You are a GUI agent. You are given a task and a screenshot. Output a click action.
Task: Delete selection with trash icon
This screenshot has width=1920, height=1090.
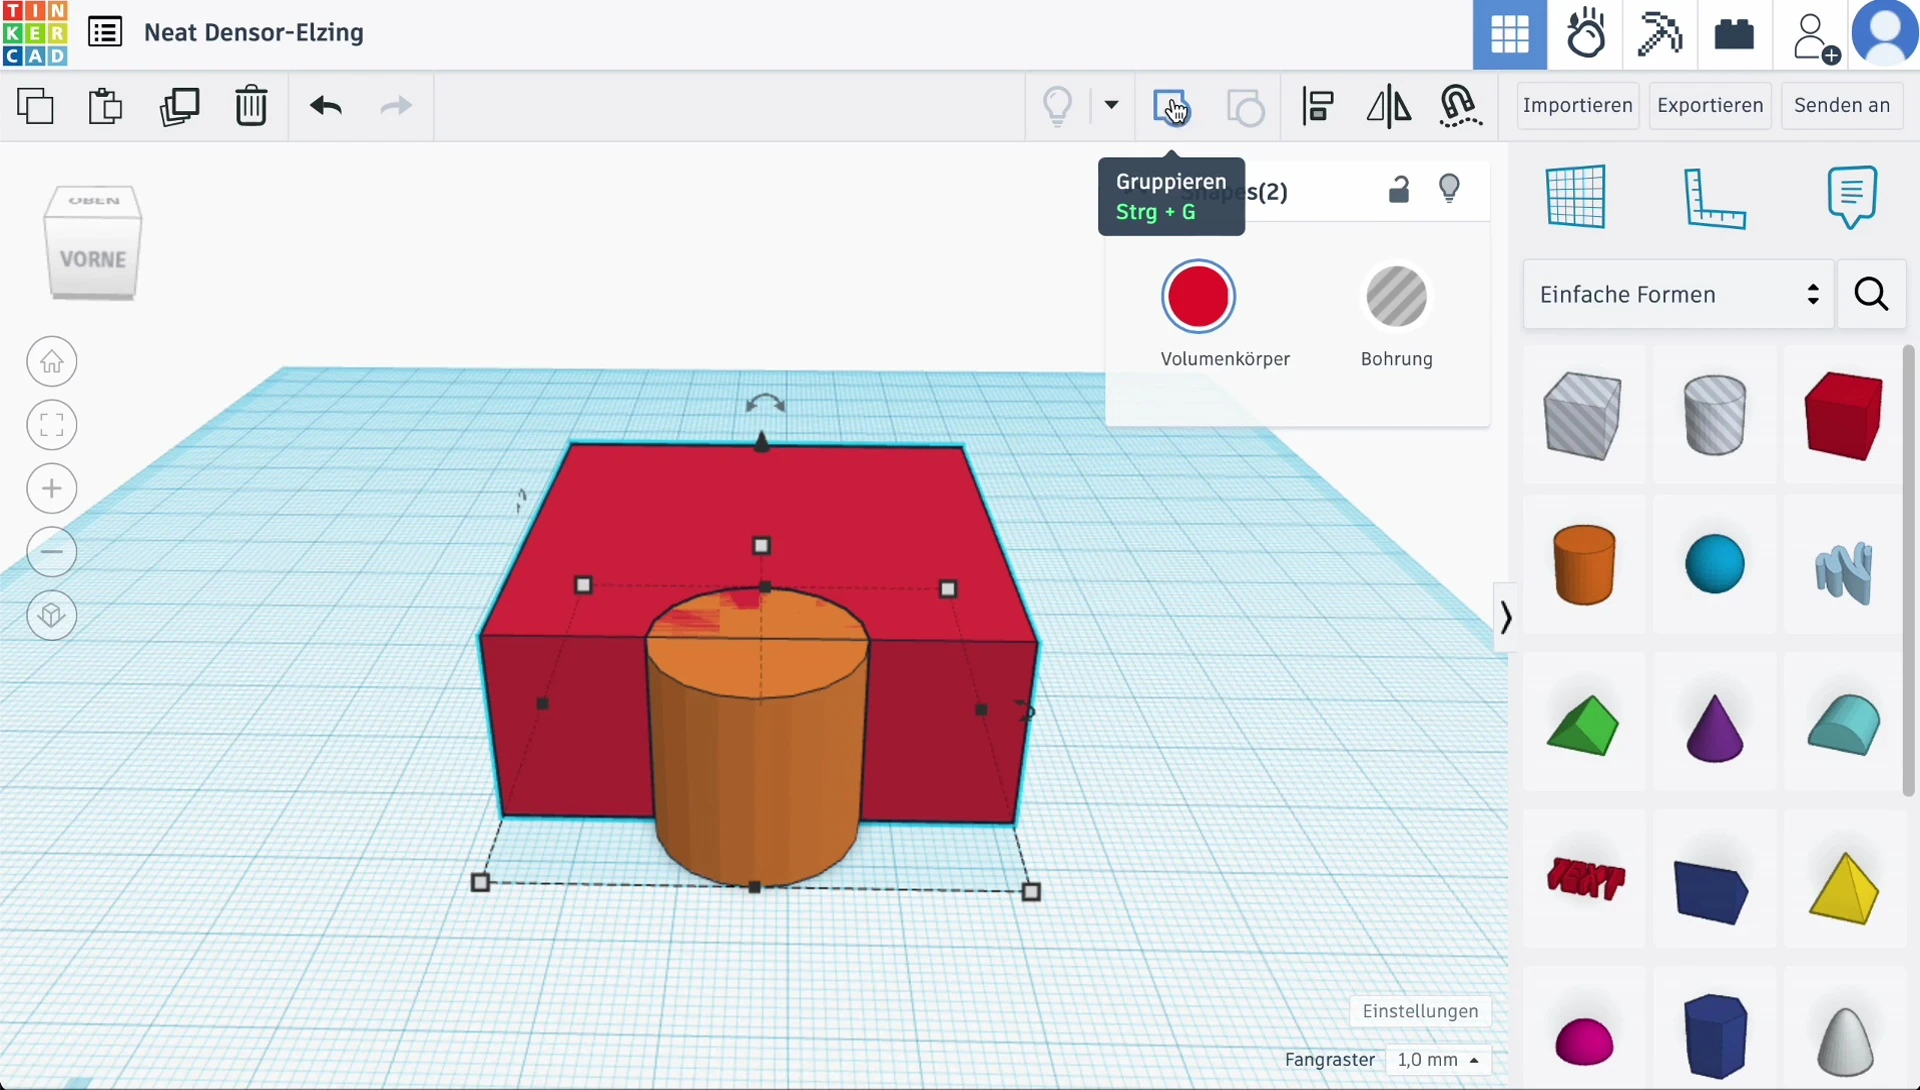[251, 105]
